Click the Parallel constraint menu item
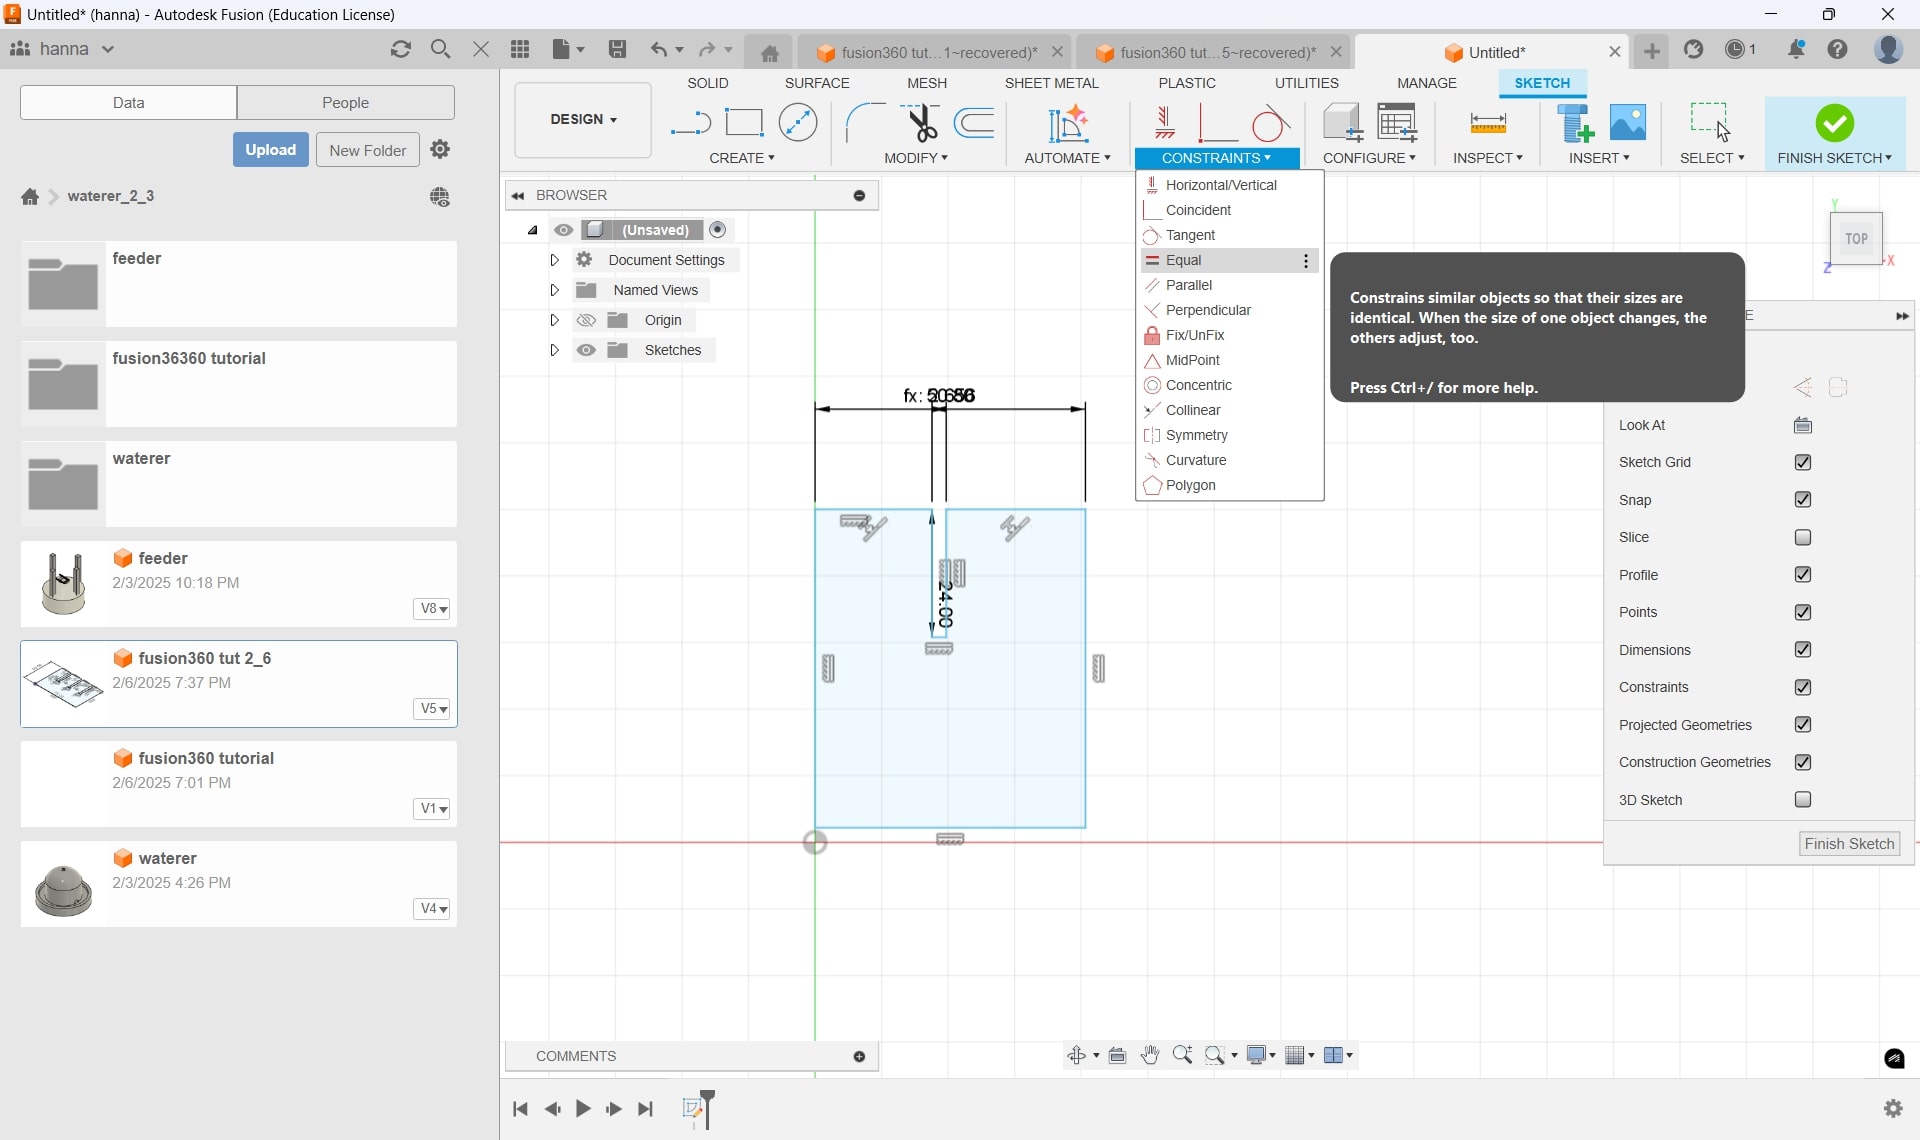The height and width of the screenshot is (1140, 1920). click(1187, 285)
